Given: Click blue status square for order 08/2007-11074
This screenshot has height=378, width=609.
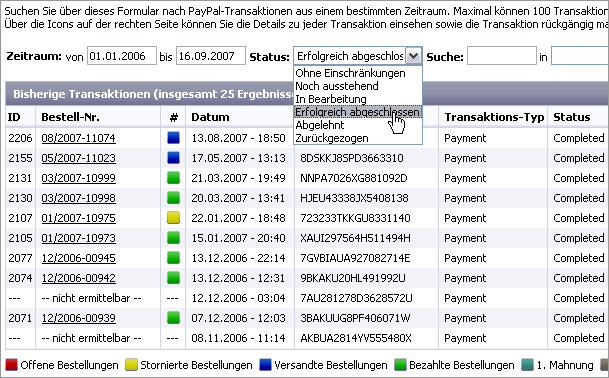Looking at the screenshot, I should [173, 138].
